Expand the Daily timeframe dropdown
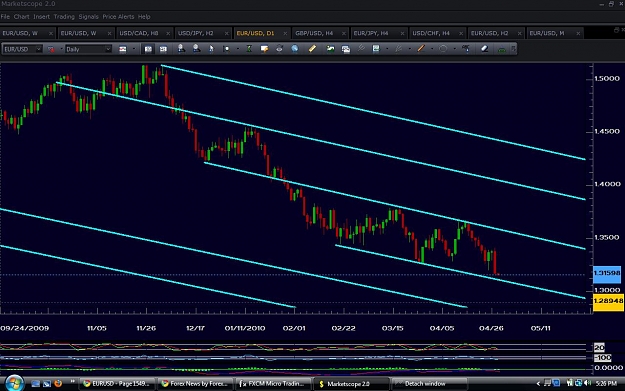 (x=108, y=49)
